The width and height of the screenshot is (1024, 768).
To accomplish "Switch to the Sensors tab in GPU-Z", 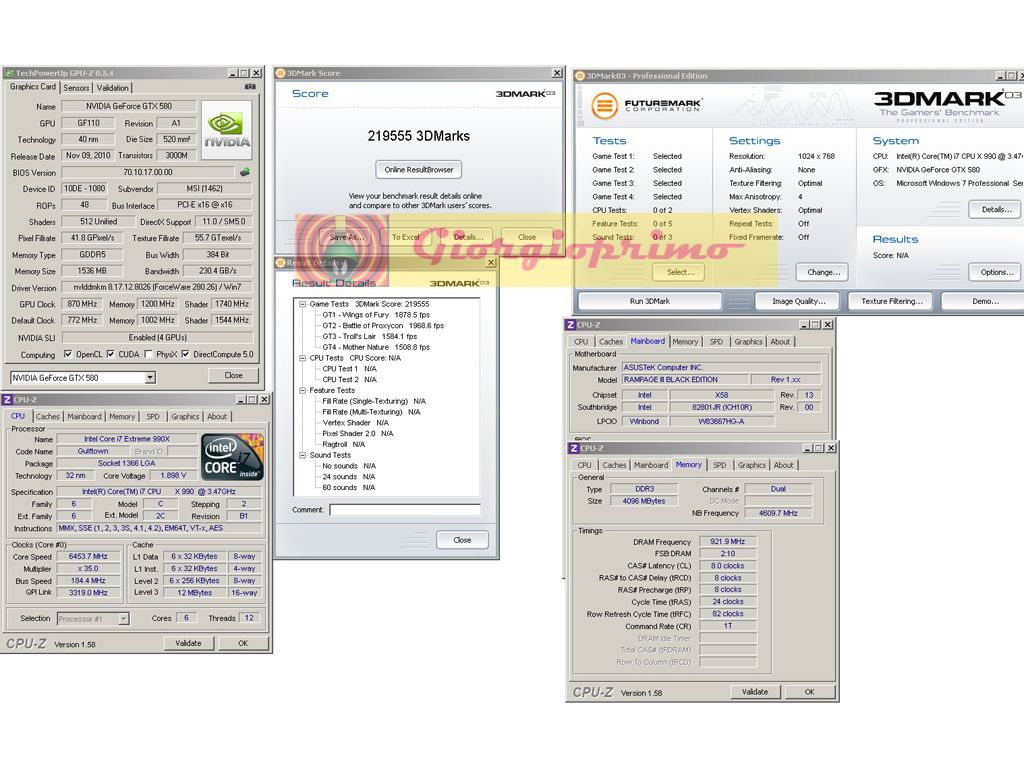I will pyautogui.click(x=76, y=88).
